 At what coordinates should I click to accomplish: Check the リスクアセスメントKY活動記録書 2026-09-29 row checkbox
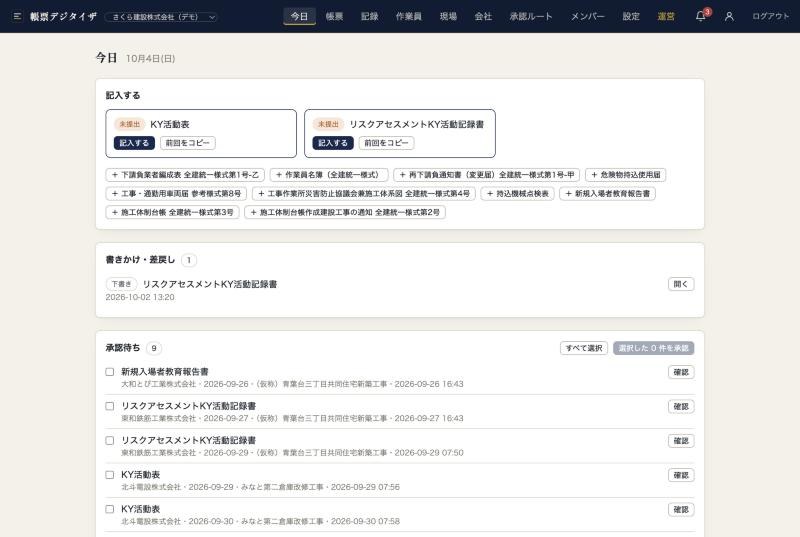click(110, 441)
